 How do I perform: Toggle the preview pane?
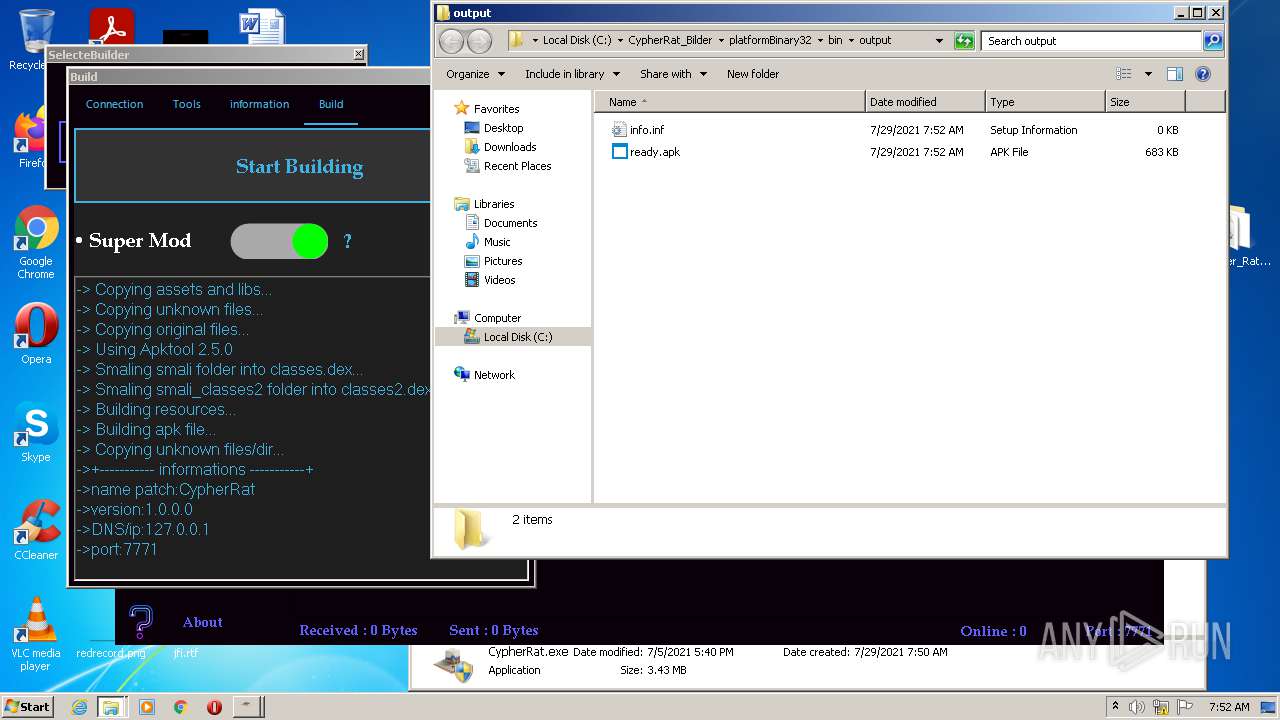coord(1175,74)
